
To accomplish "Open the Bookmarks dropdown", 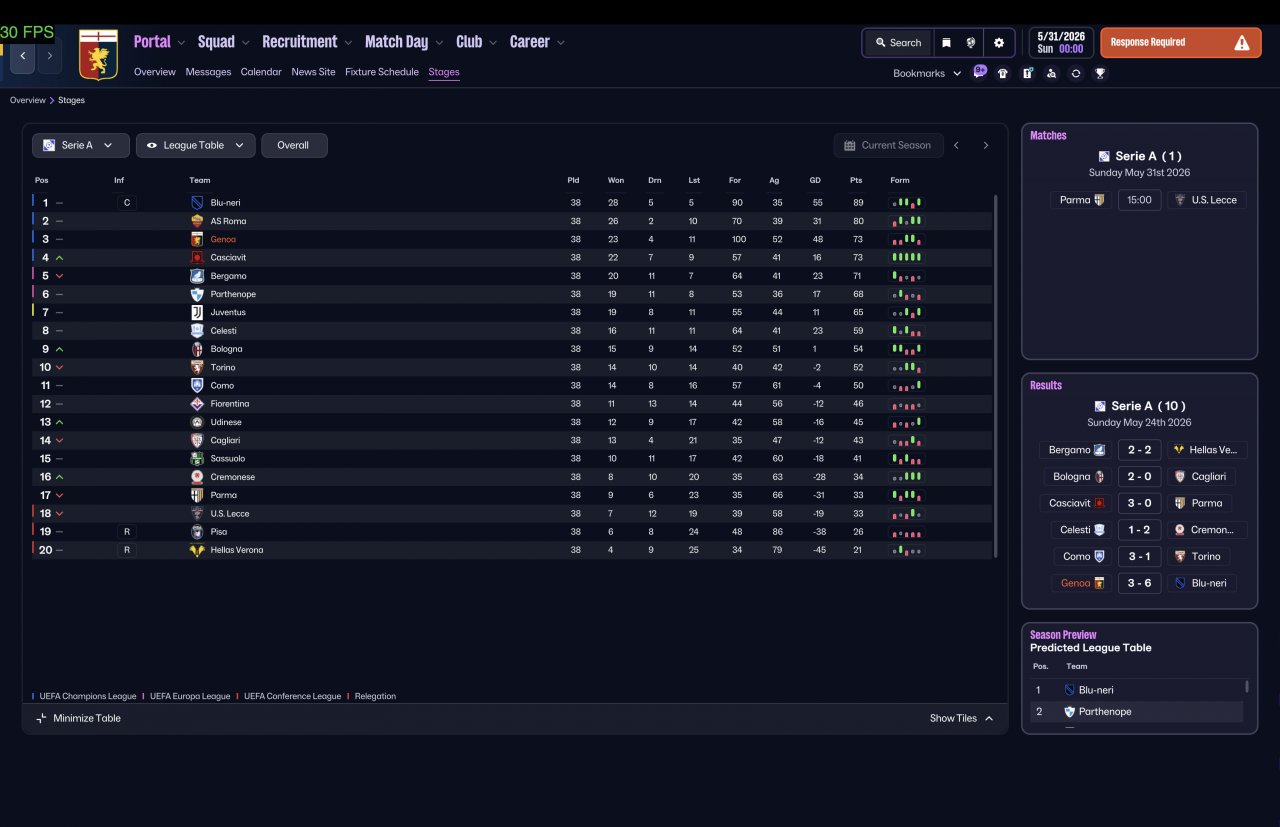I will 927,73.
